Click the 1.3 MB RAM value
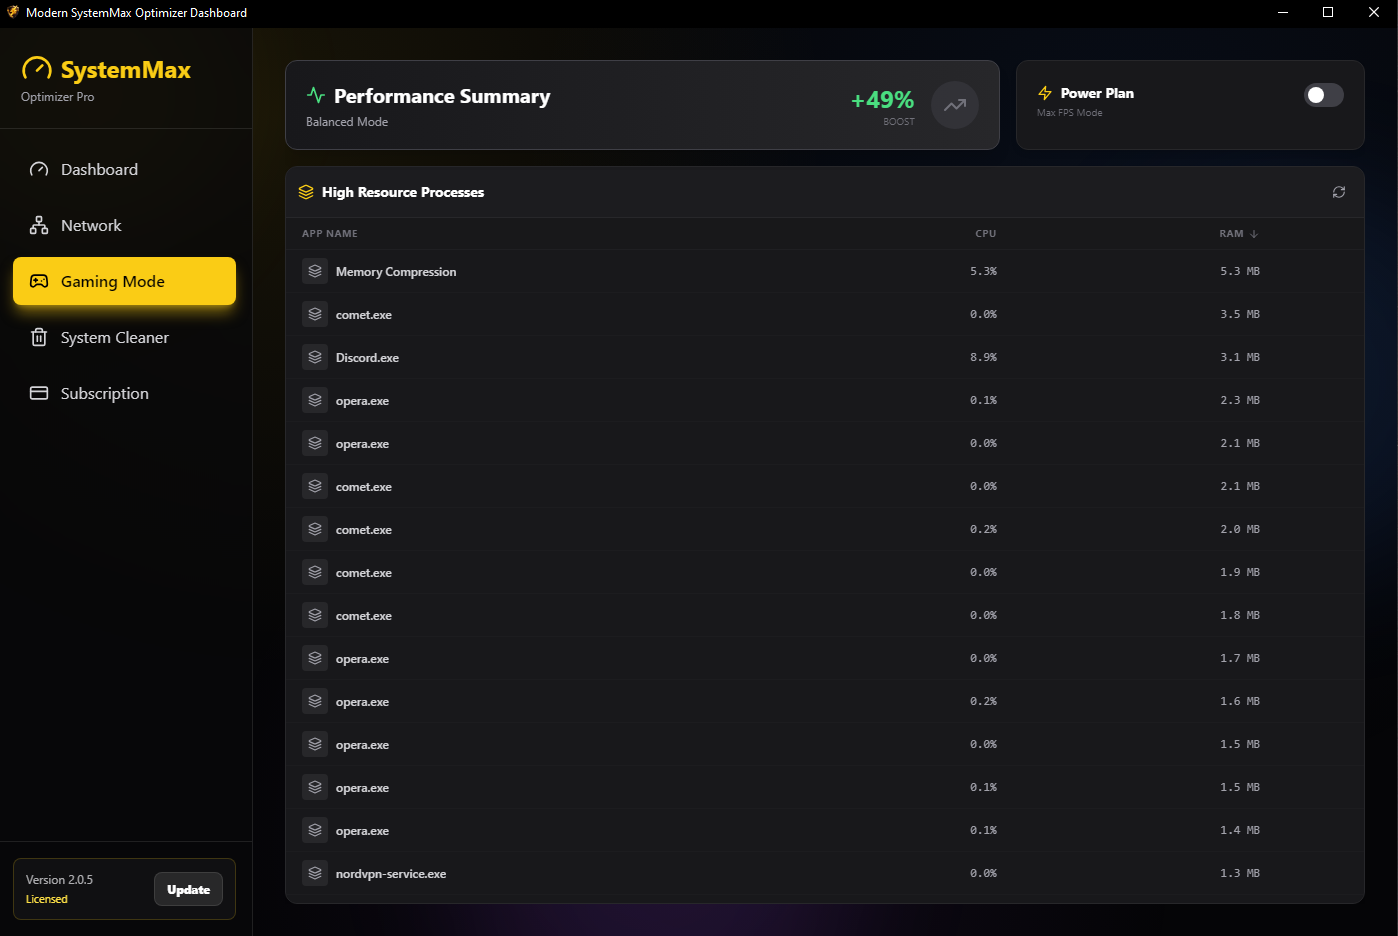Viewport: 1398px width, 936px height. pos(1240,873)
